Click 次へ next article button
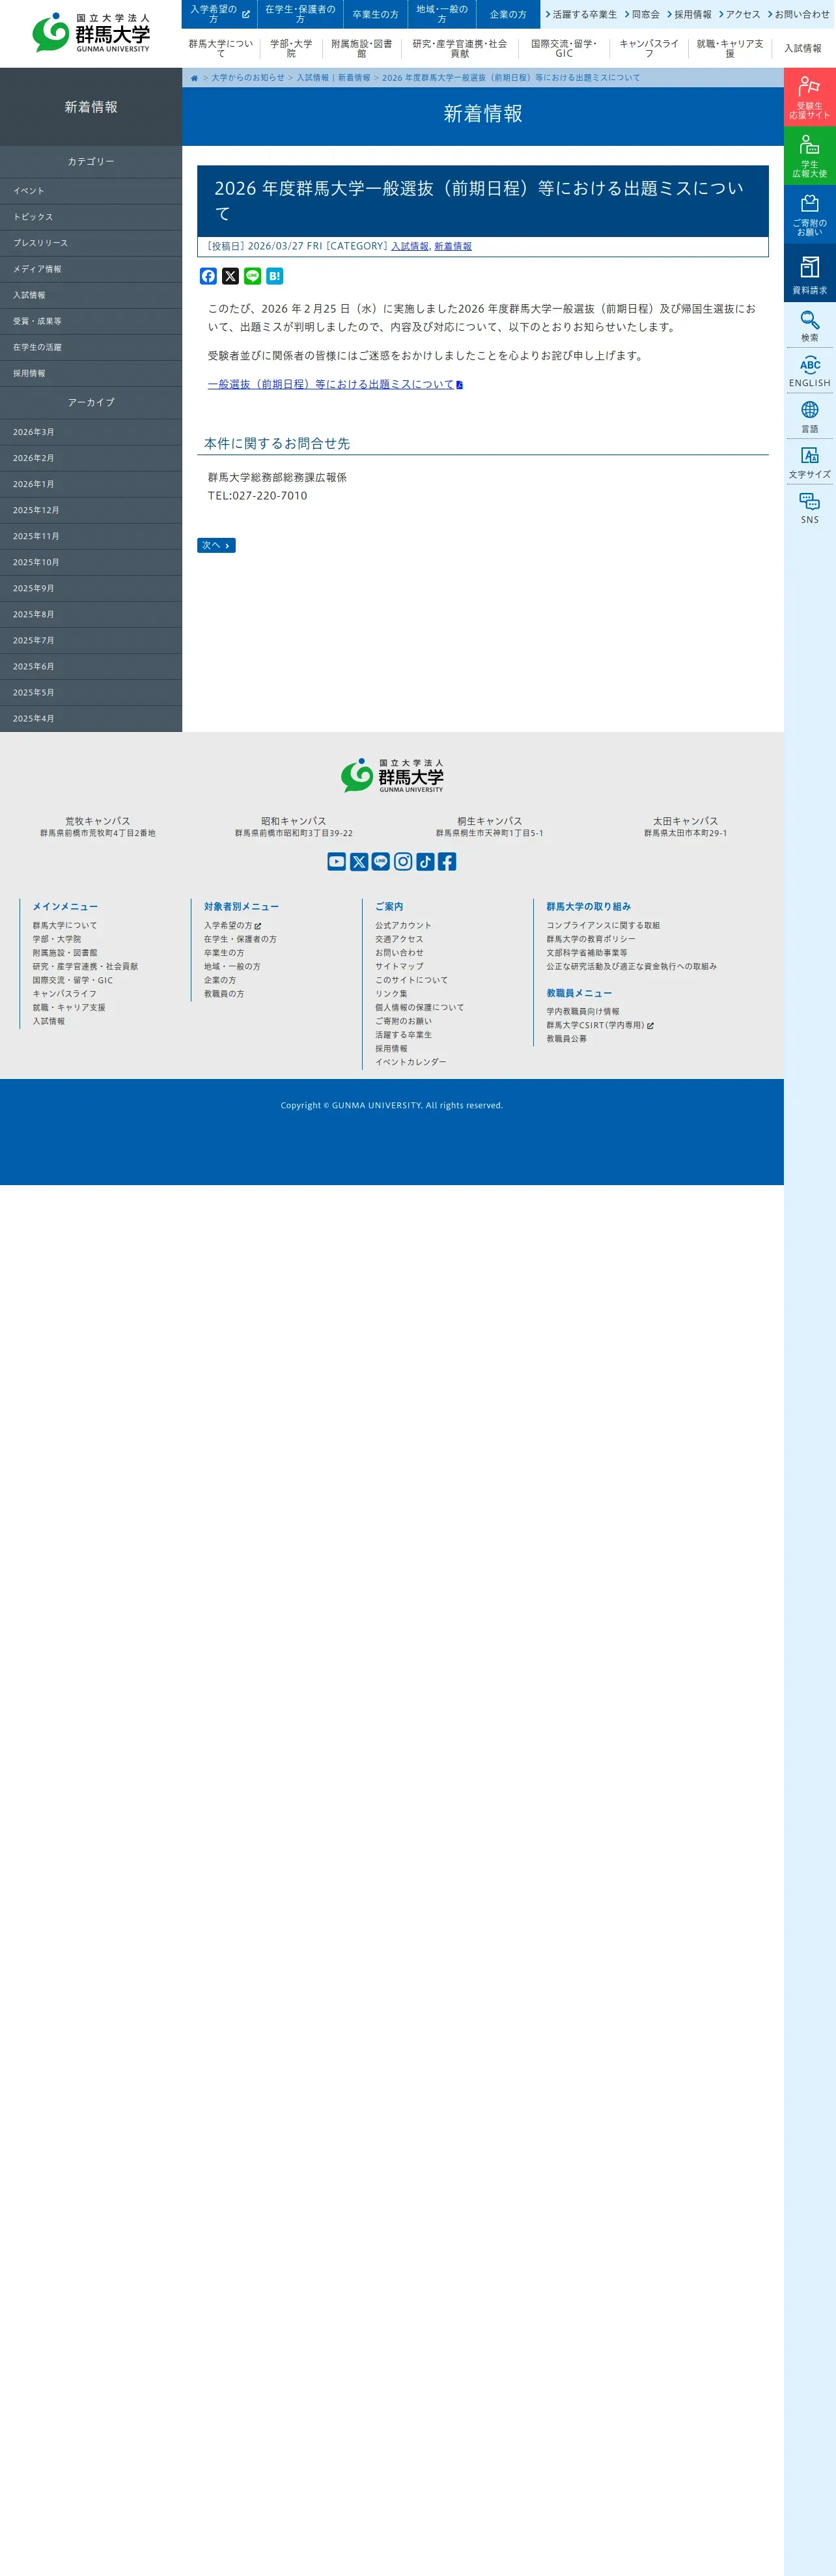 tap(216, 545)
